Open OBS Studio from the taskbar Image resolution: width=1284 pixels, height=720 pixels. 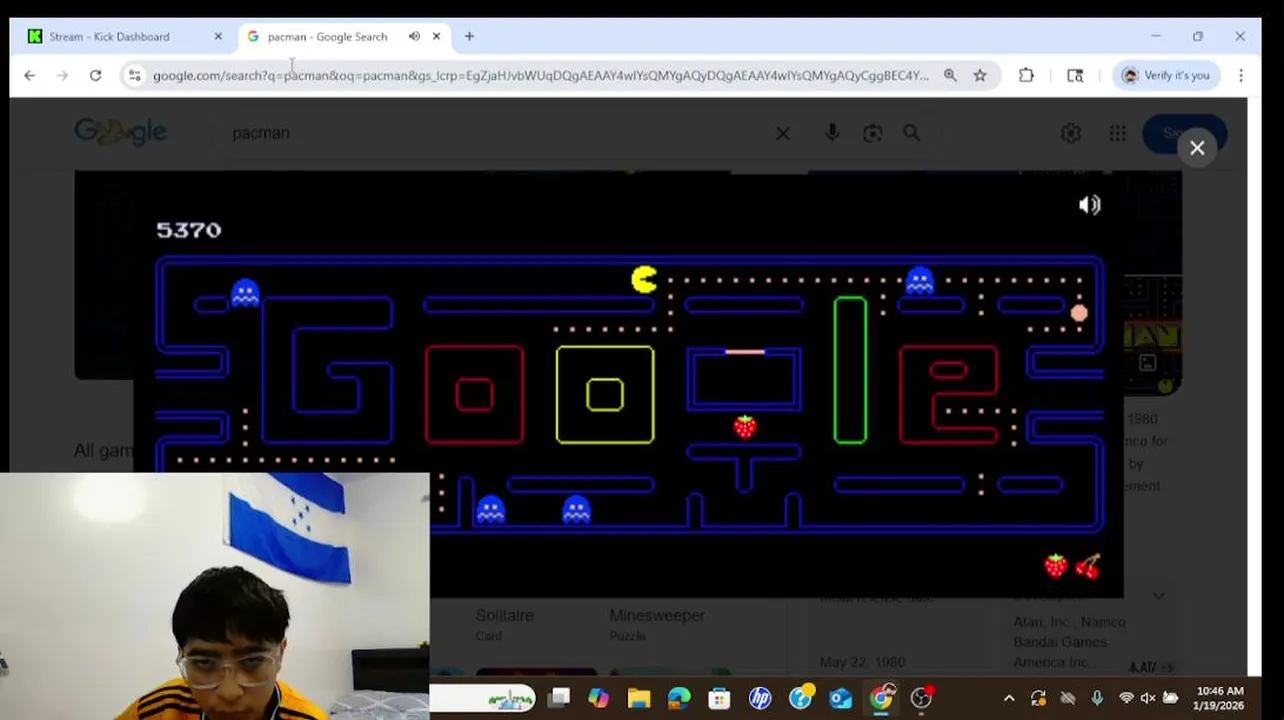tap(922, 697)
